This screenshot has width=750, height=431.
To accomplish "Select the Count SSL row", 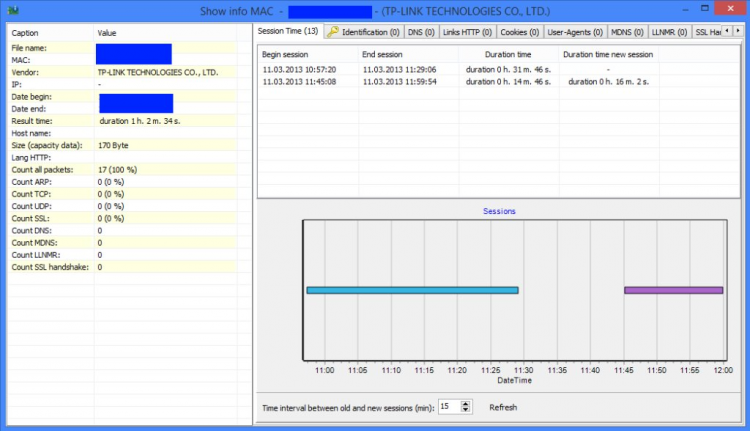I will coord(122,219).
